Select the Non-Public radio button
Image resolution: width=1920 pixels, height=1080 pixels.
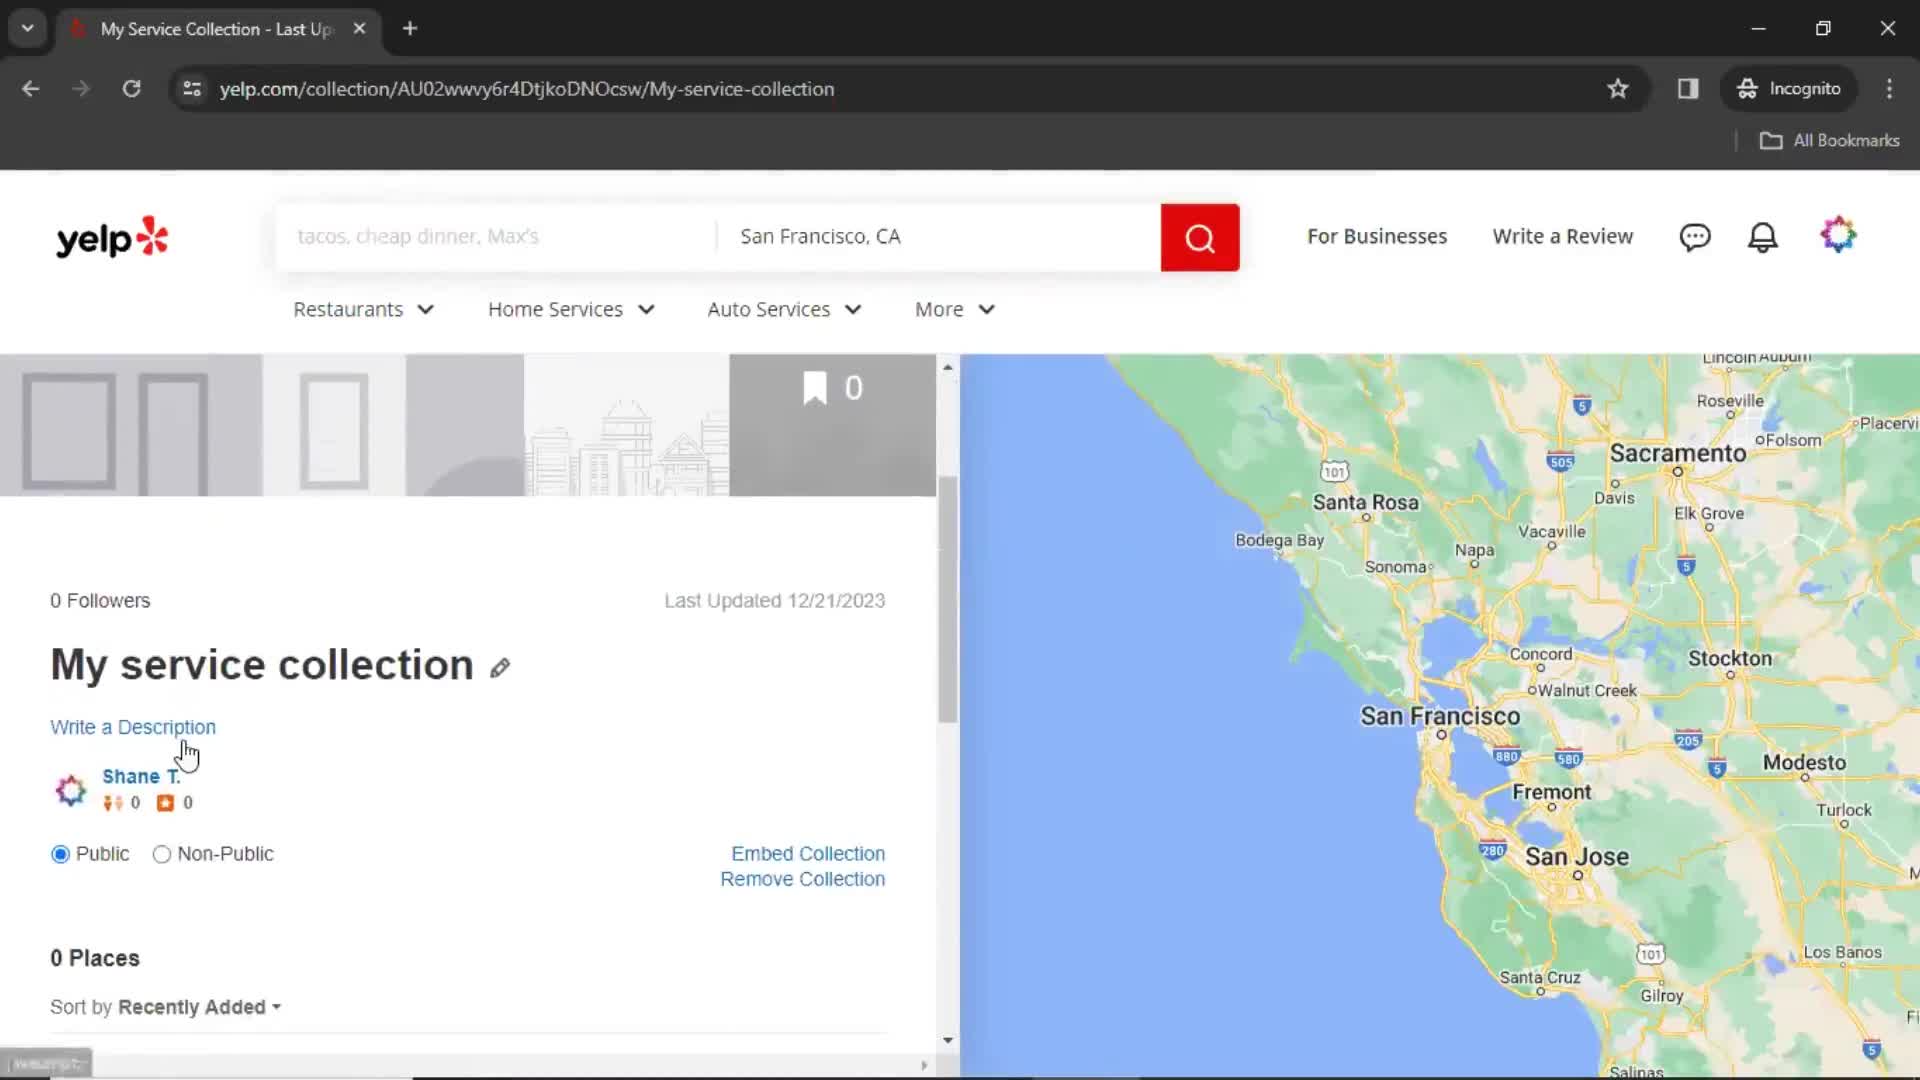pyautogui.click(x=162, y=855)
